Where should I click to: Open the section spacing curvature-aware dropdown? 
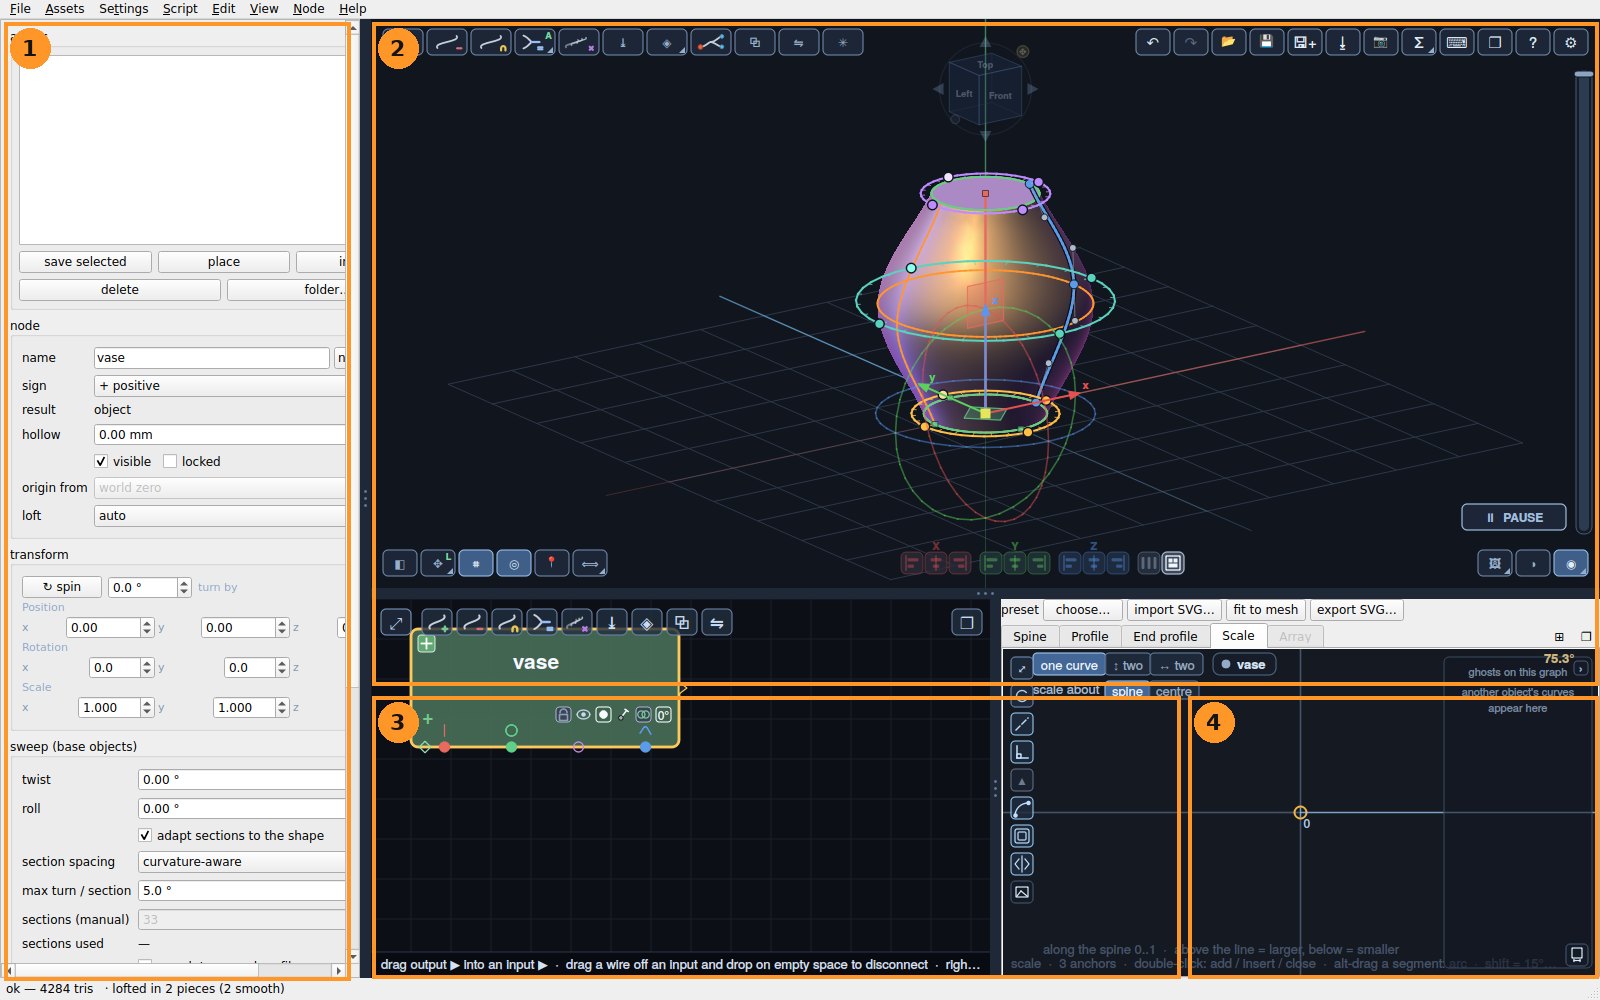point(242,861)
